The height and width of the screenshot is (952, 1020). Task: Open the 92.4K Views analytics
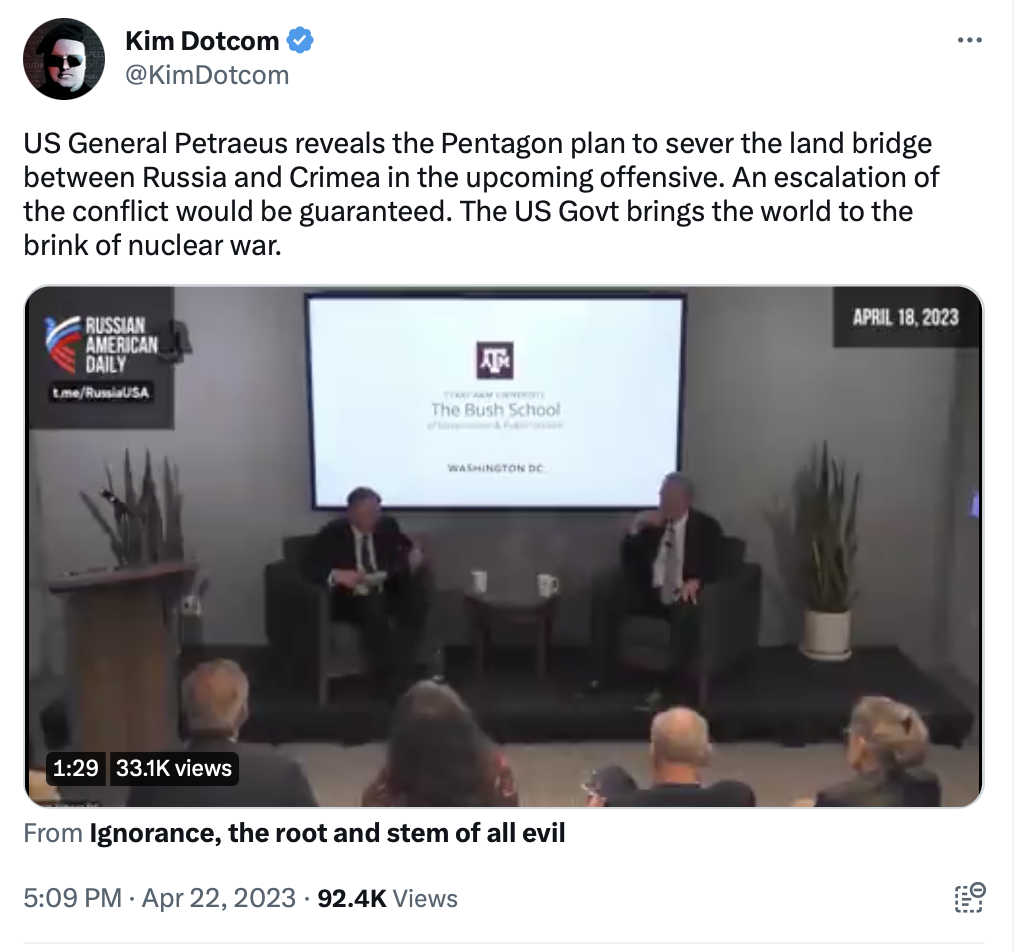(x=388, y=898)
